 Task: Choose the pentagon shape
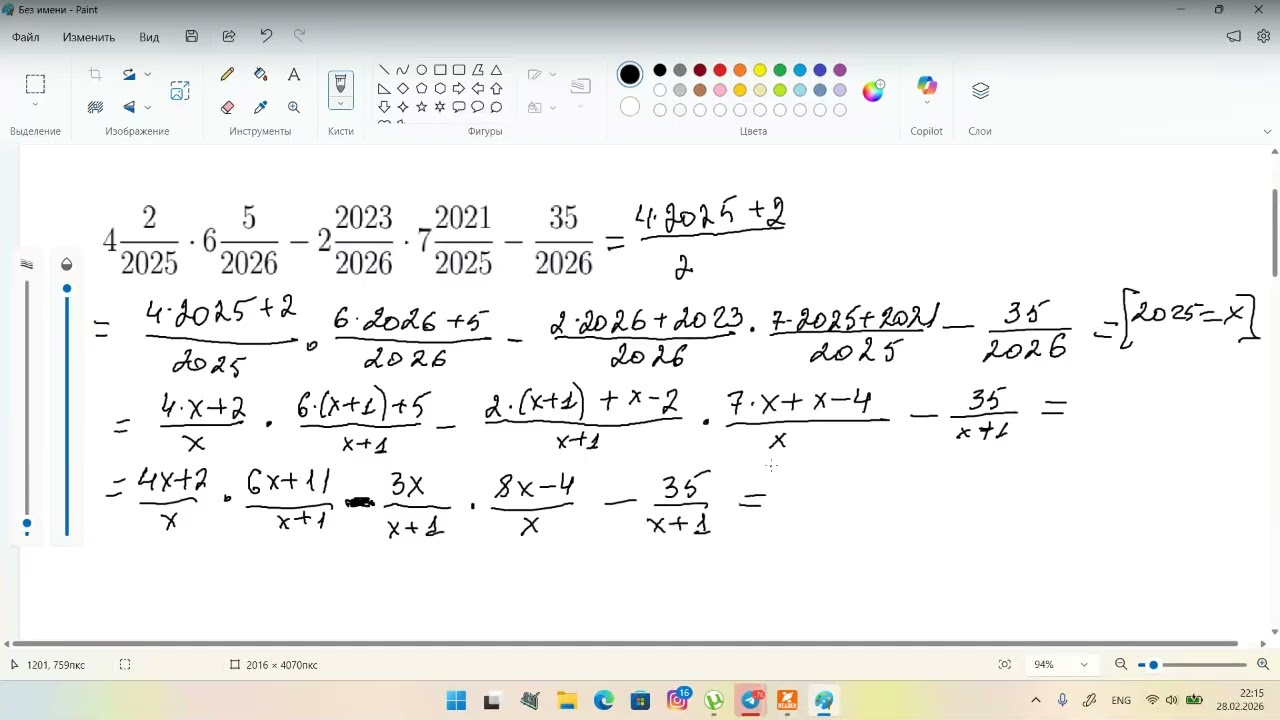421,88
